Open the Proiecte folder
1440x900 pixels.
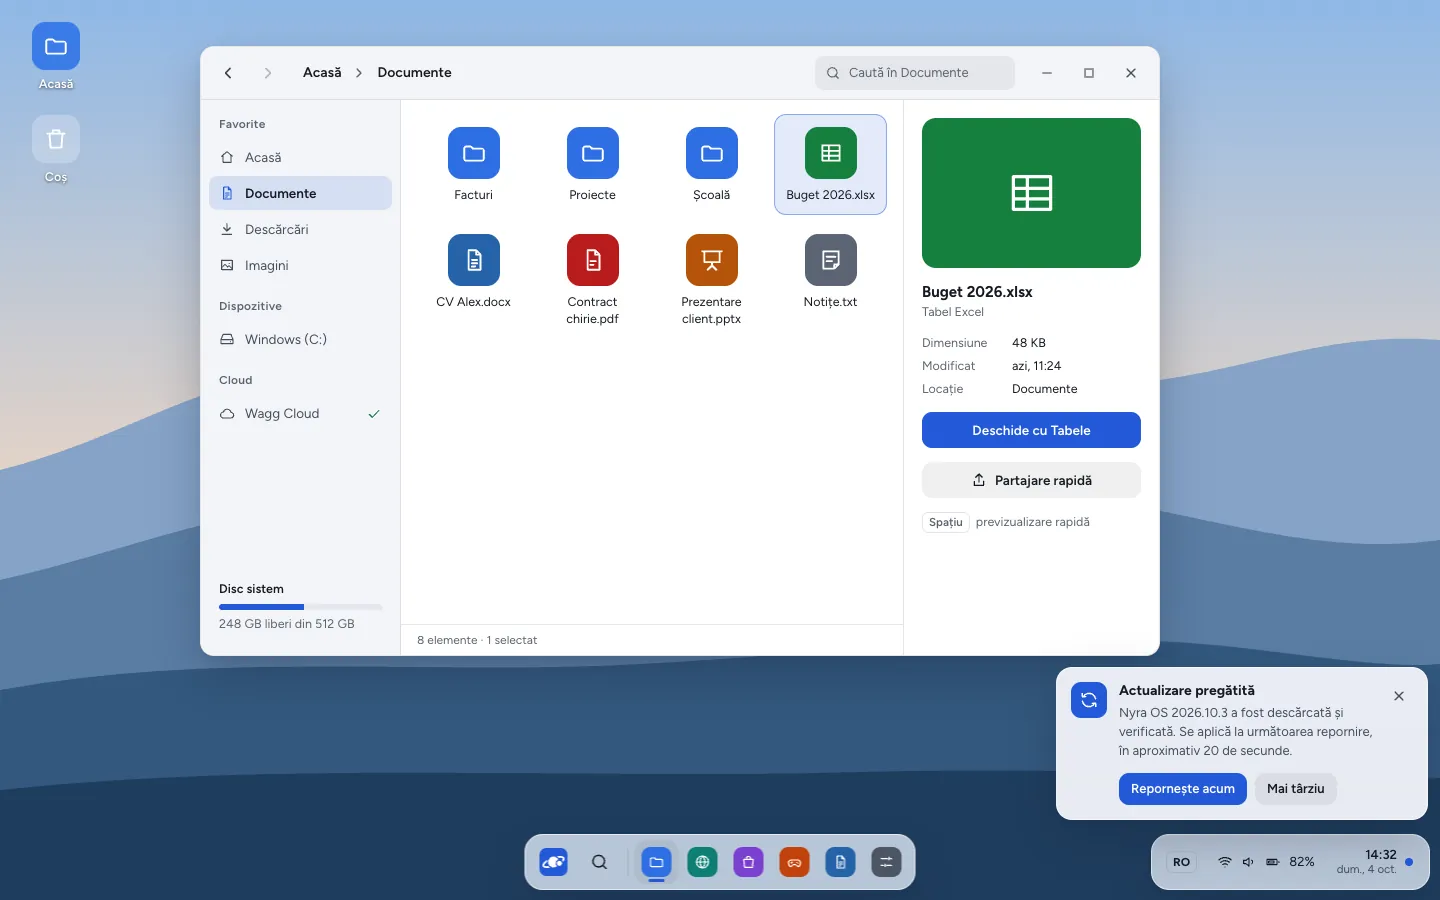tap(593, 165)
